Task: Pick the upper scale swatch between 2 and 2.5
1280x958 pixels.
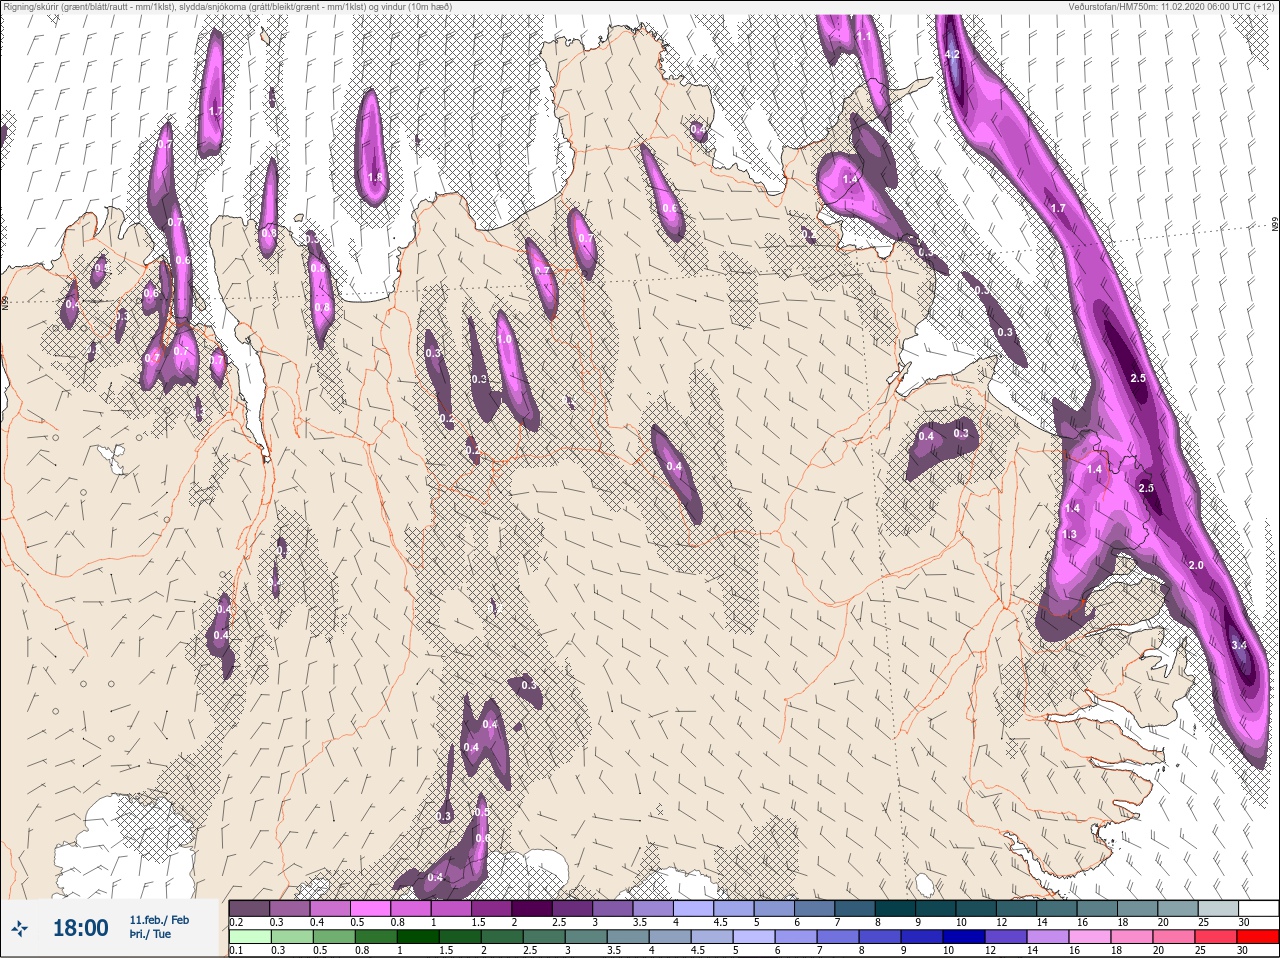Action: [532, 908]
